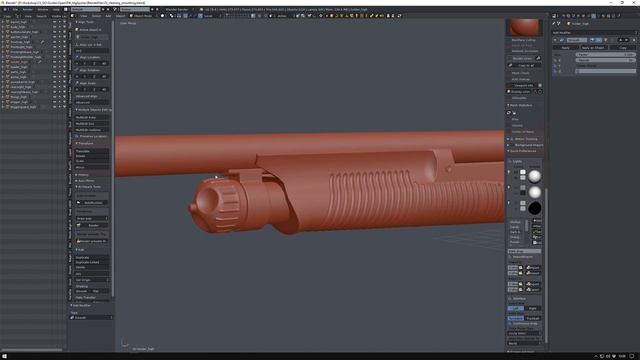
Task: Open the viewport shading selector
Action: [163, 16]
